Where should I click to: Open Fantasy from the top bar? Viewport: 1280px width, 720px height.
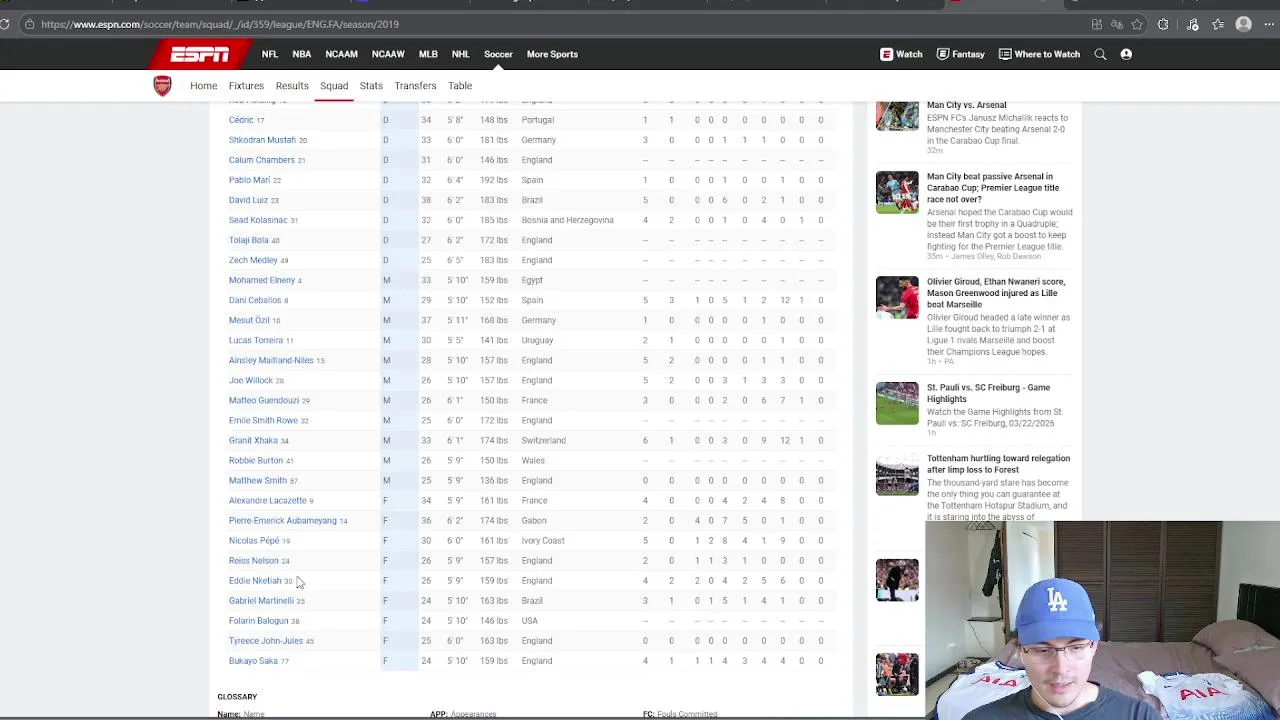(961, 54)
